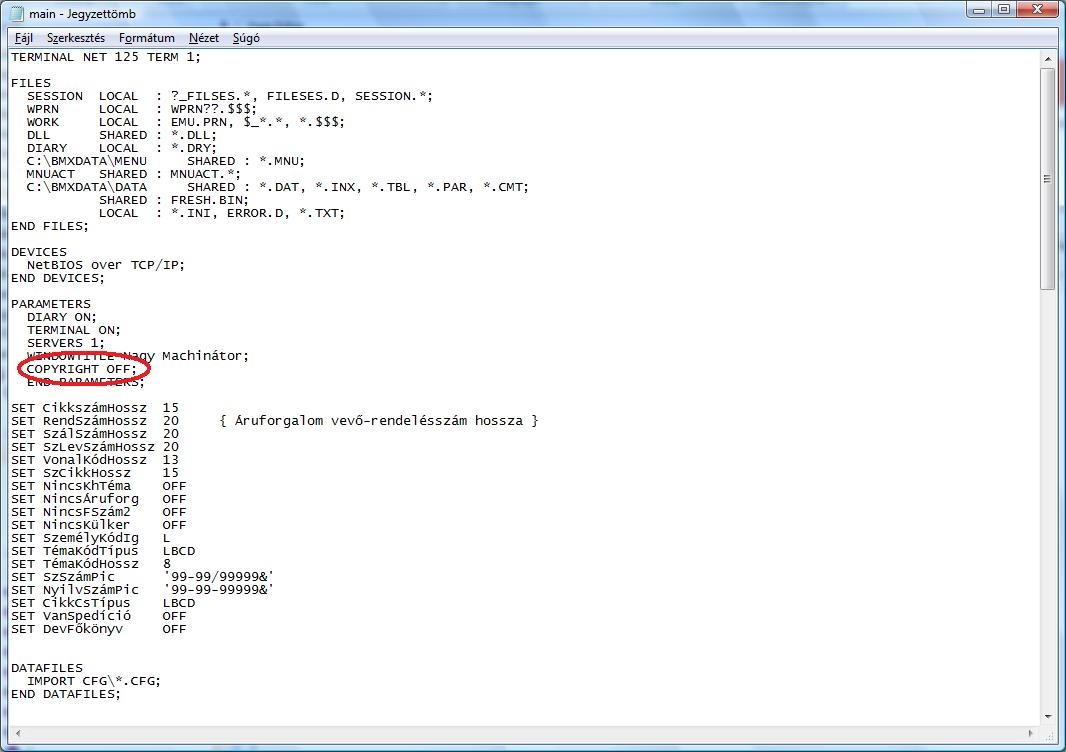The width and height of the screenshot is (1066, 752).
Task: Click the 'END DATAFILES;' line
Action: pos(65,694)
